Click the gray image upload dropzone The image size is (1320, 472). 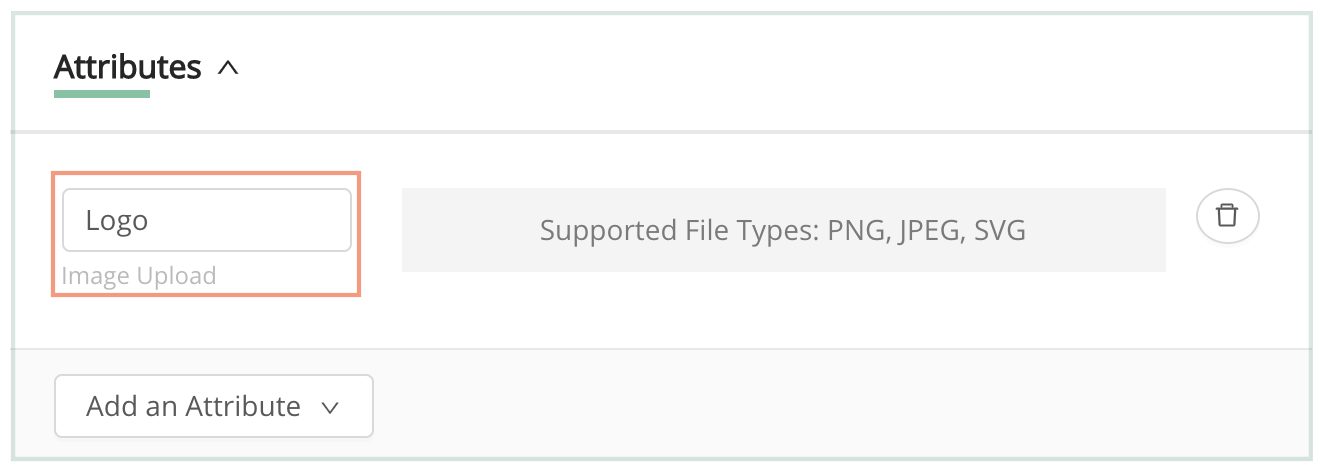(783, 230)
